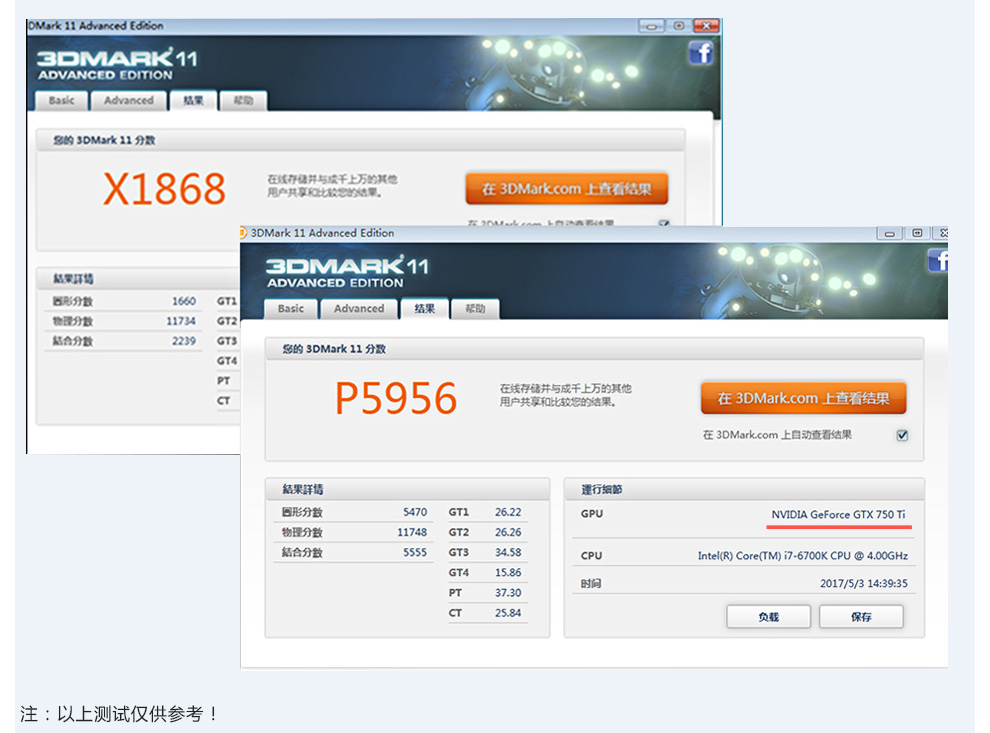Screen dimensions: 990x733
Task: Click the combined score value 5555
Action: coord(415,552)
